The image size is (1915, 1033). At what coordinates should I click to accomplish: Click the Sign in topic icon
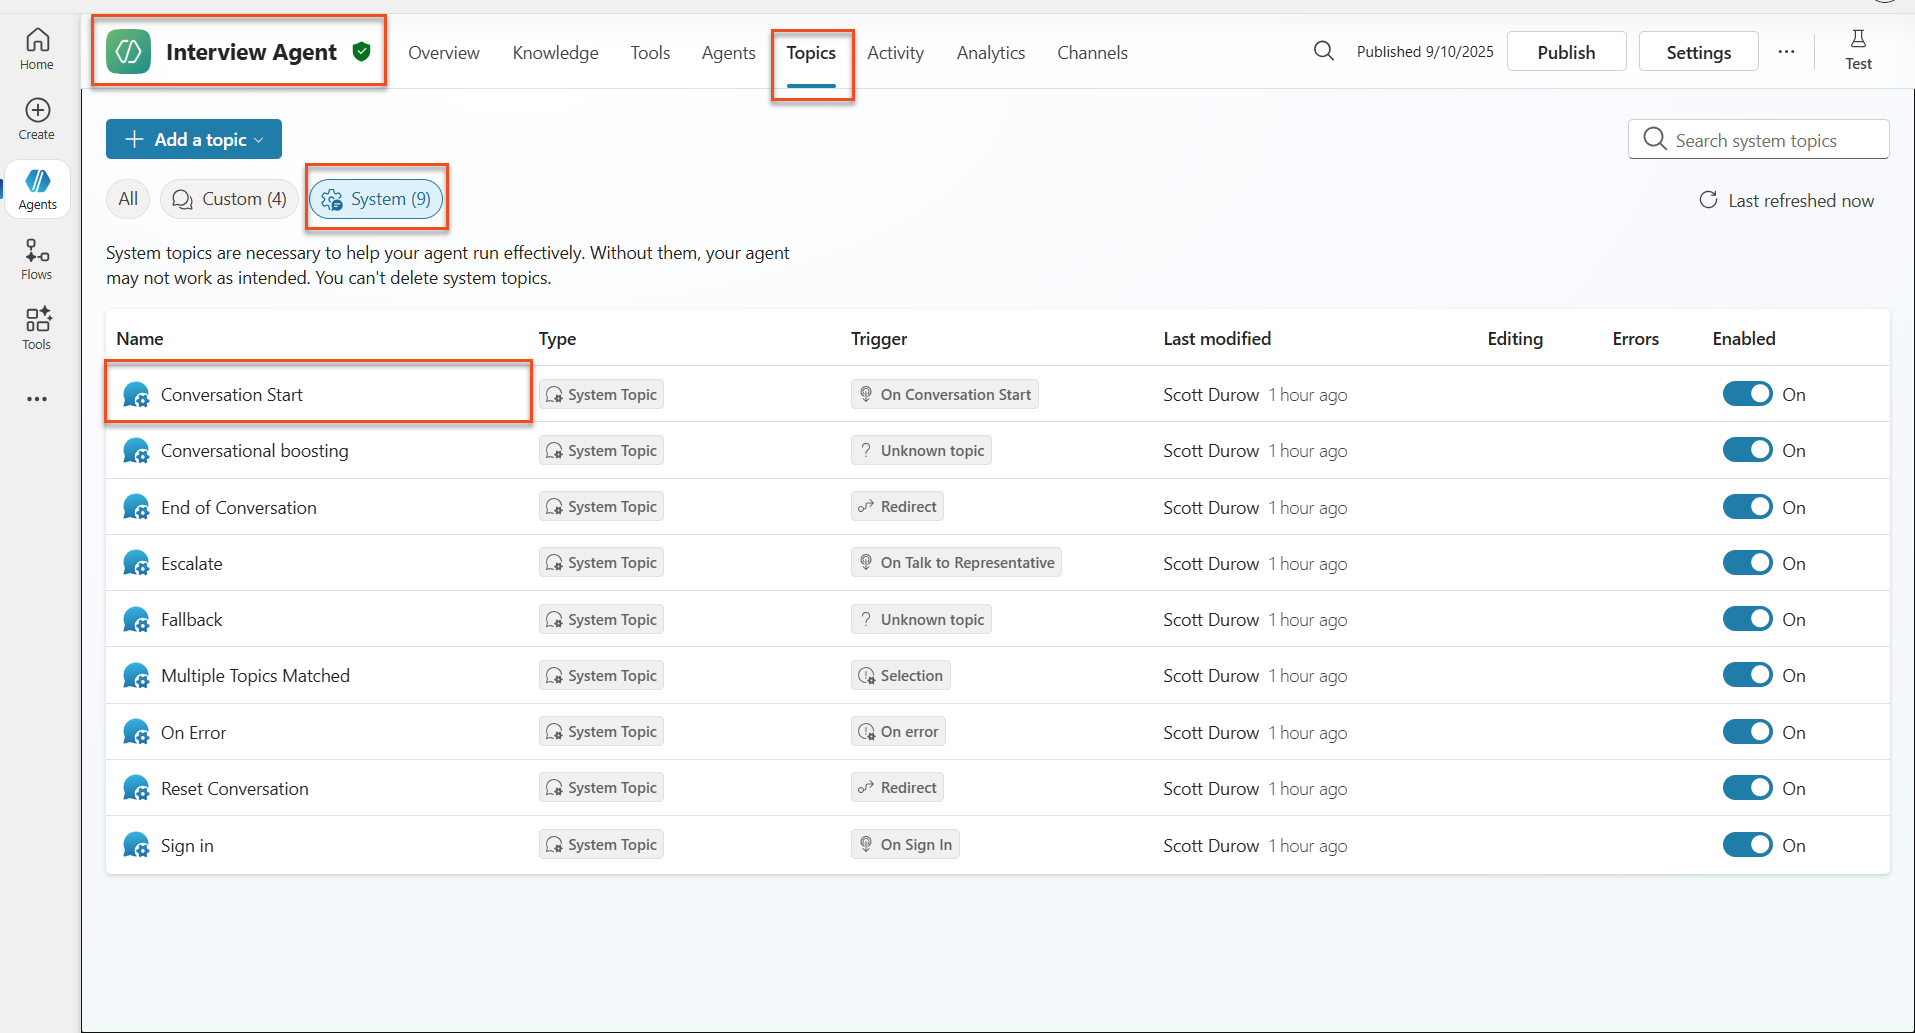pos(136,846)
